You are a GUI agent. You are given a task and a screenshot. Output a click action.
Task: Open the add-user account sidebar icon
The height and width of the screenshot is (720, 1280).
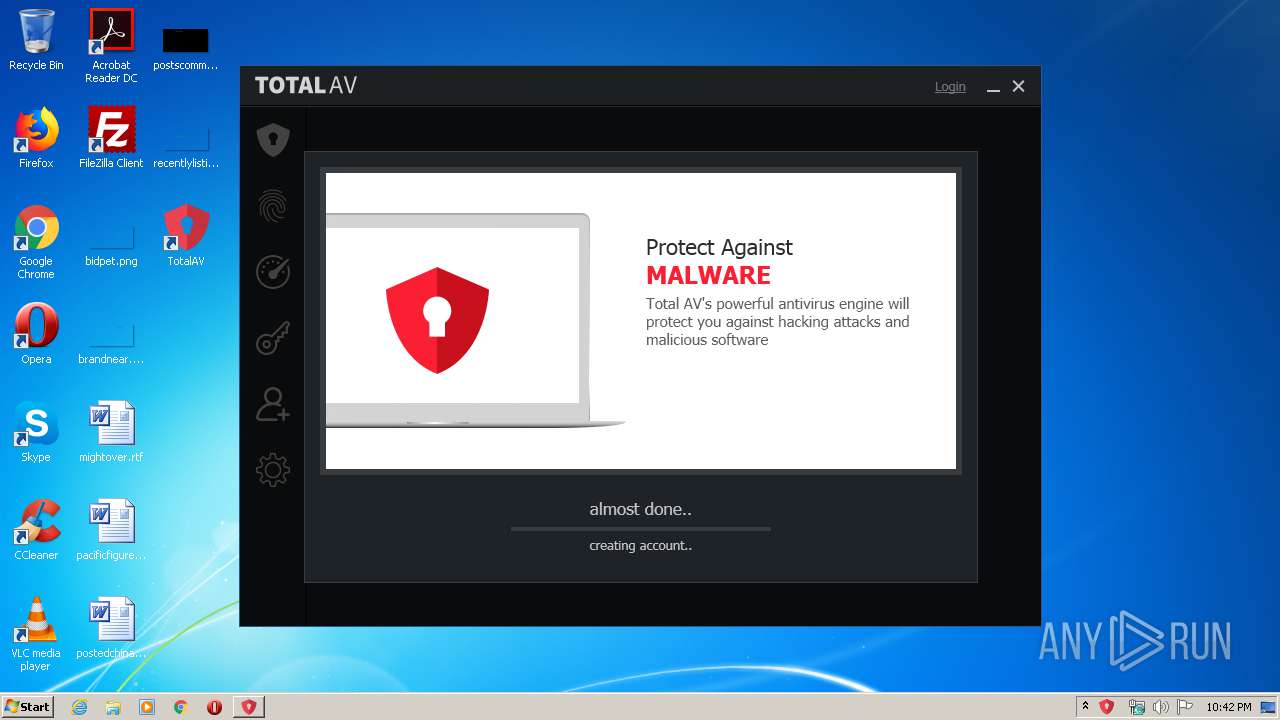click(273, 404)
